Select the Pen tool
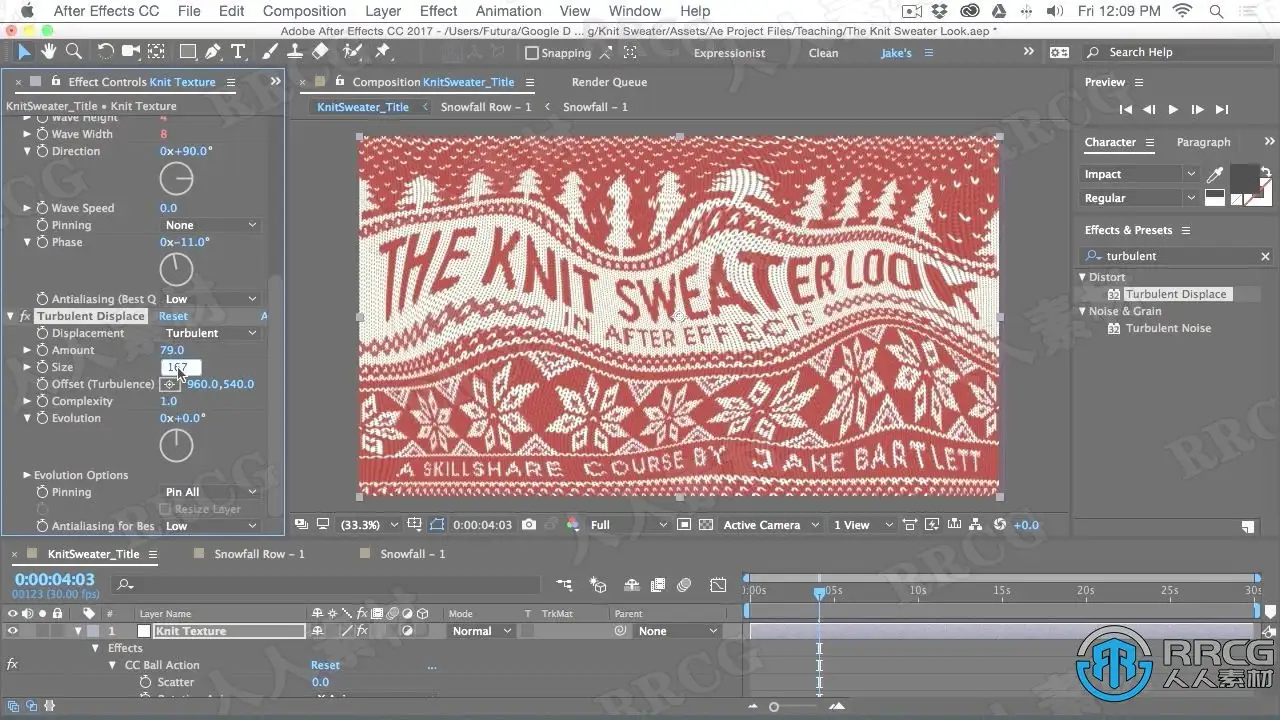1280x720 pixels. tap(213, 52)
